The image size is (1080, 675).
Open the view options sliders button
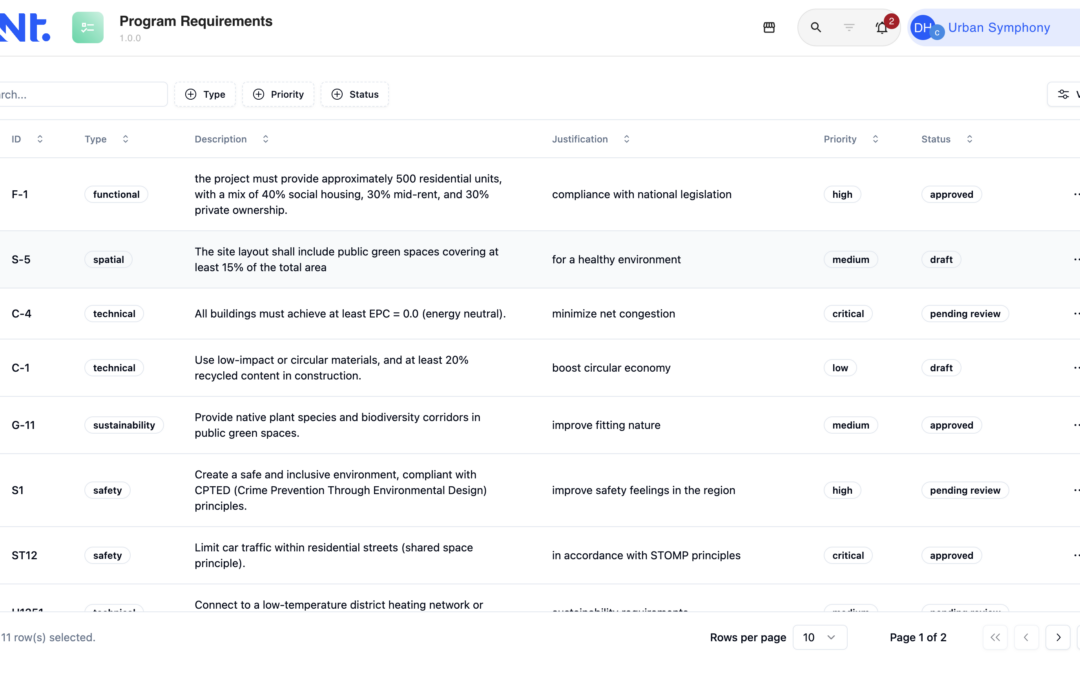tap(1065, 94)
